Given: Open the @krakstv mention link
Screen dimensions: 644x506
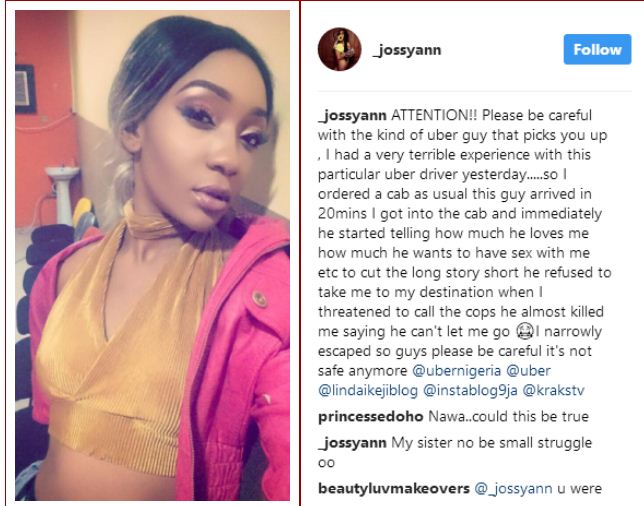Looking at the screenshot, I should (553, 390).
